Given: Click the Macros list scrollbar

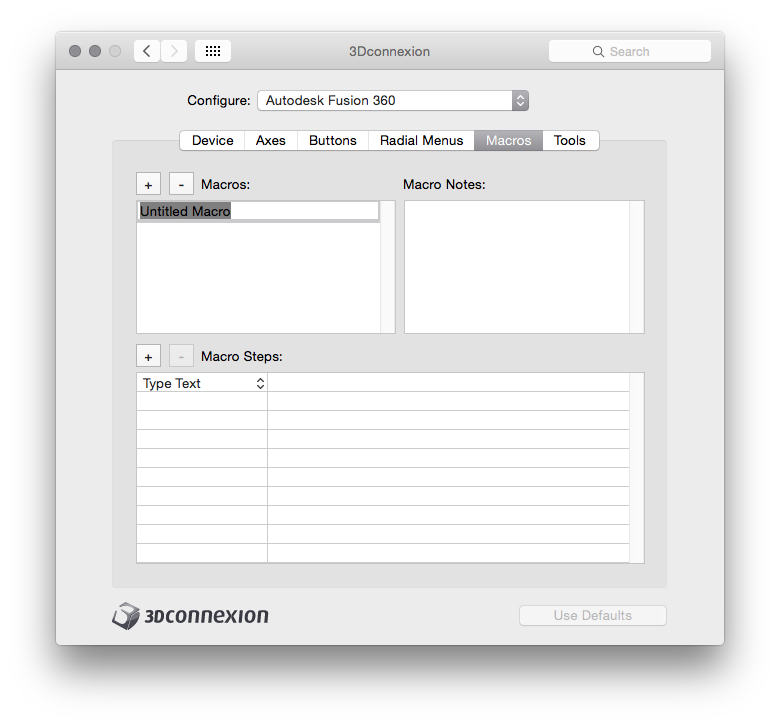Looking at the screenshot, I should tap(388, 267).
